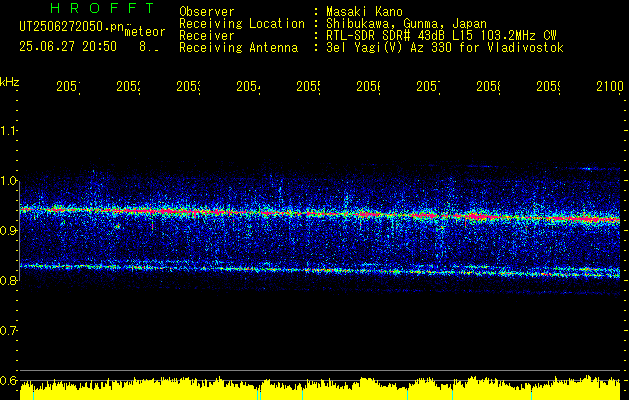The height and width of the screenshot is (400, 629).
Task: Click the 0.9 kHz axis value
Action: (x=8, y=231)
